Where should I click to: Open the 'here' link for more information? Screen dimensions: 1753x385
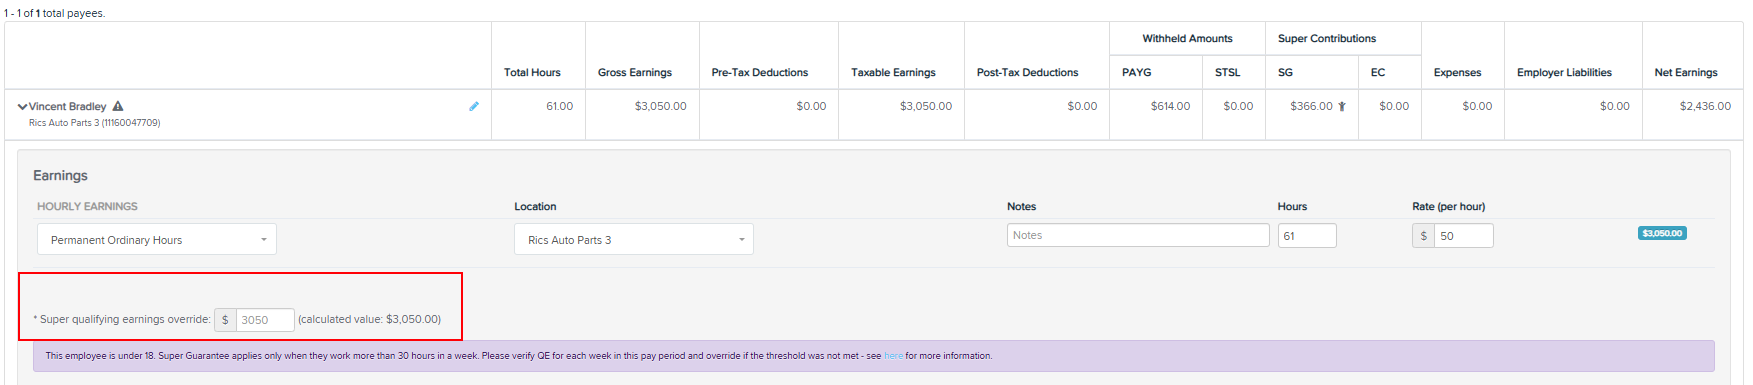(x=893, y=356)
